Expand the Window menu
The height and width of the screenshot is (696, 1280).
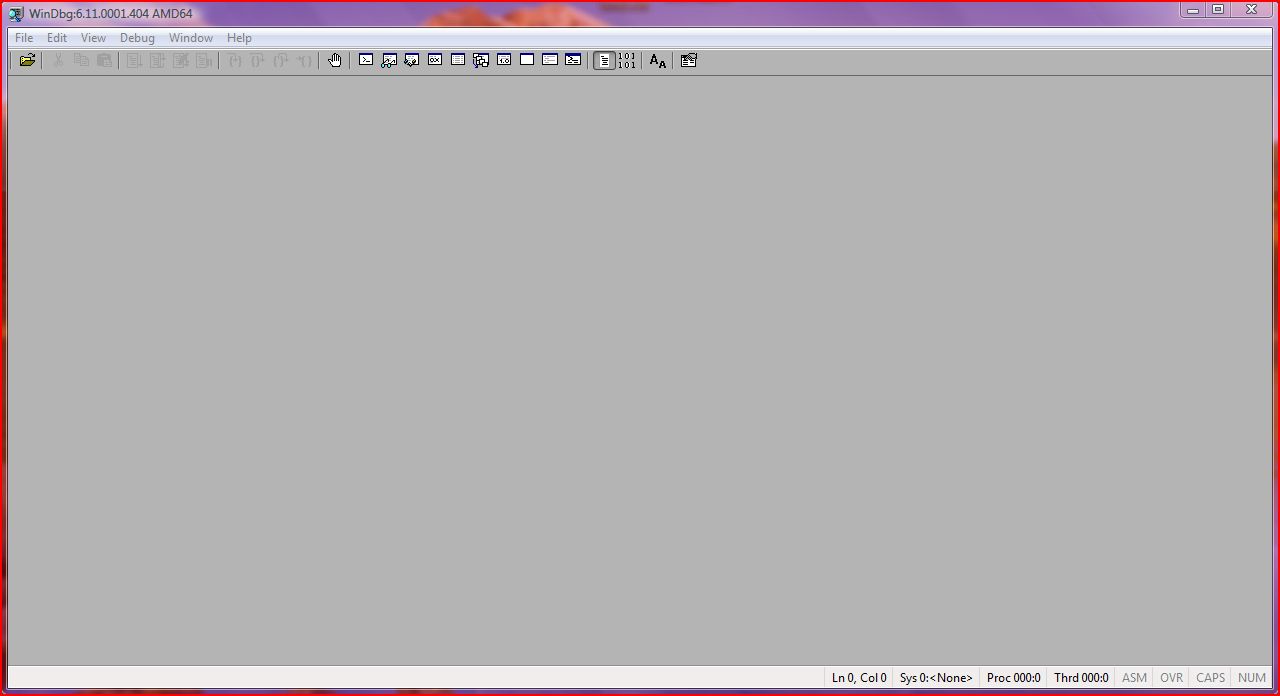[x=190, y=38]
